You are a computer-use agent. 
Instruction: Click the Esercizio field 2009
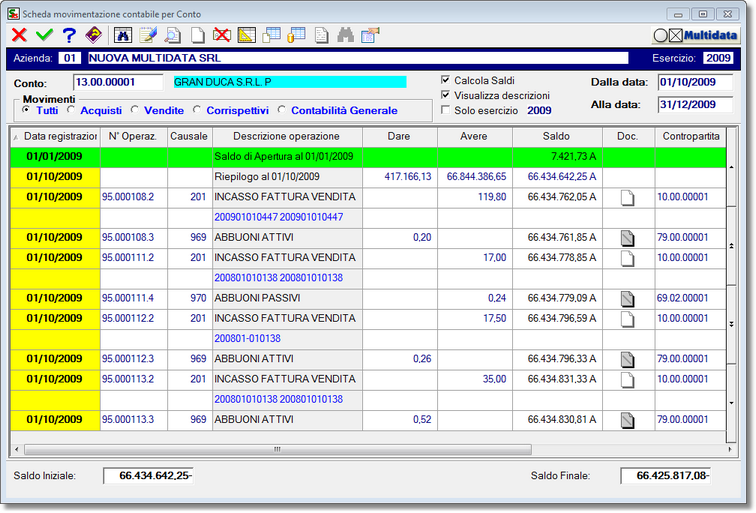pos(718,58)
